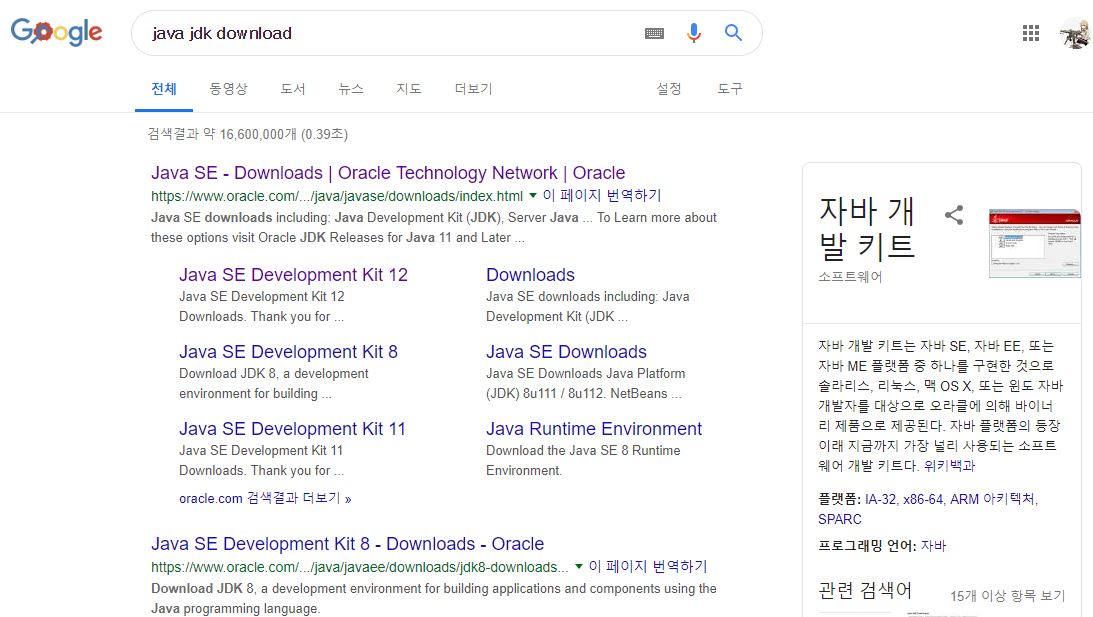Click the 관련 검색어 heading
This screenshot has height=617, width=1093.
864,591
